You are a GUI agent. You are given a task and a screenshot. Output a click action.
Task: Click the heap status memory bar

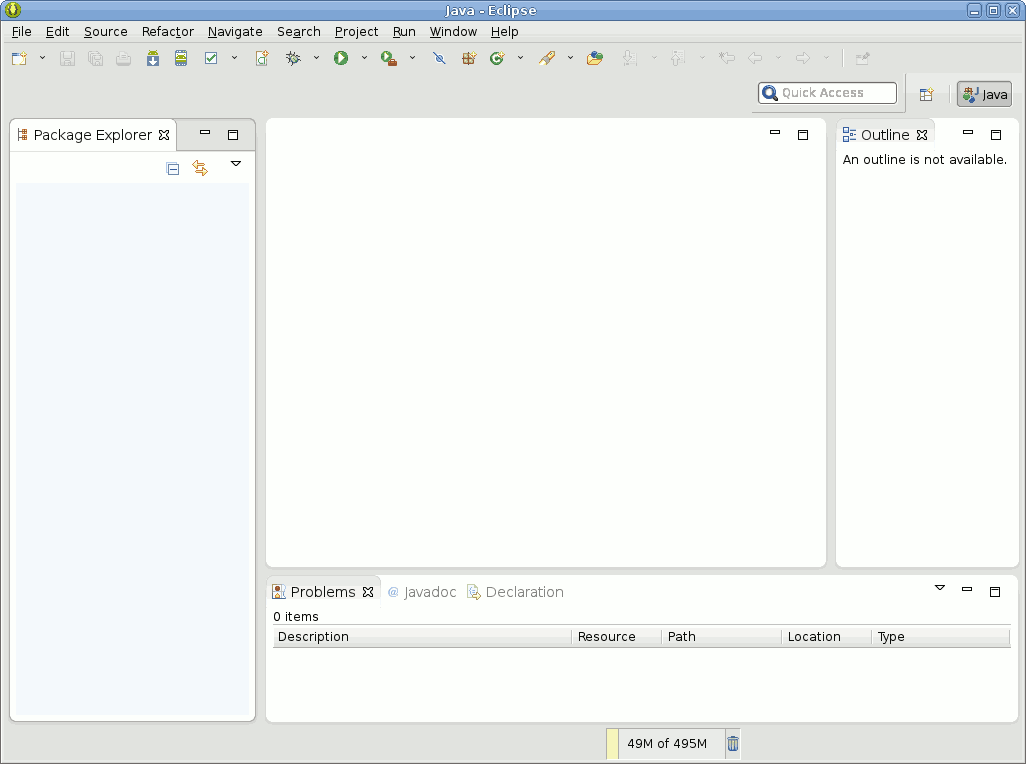point(665,744)
